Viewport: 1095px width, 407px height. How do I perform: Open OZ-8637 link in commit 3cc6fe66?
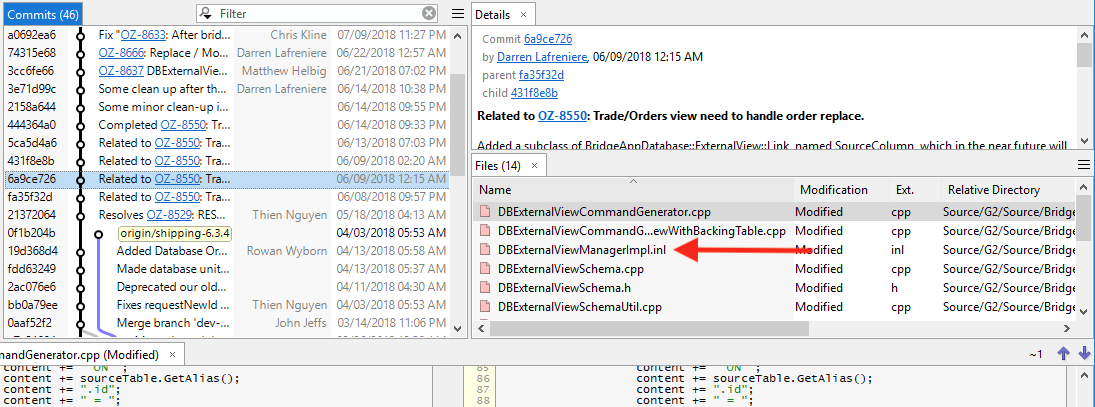[x=121, y=71]
